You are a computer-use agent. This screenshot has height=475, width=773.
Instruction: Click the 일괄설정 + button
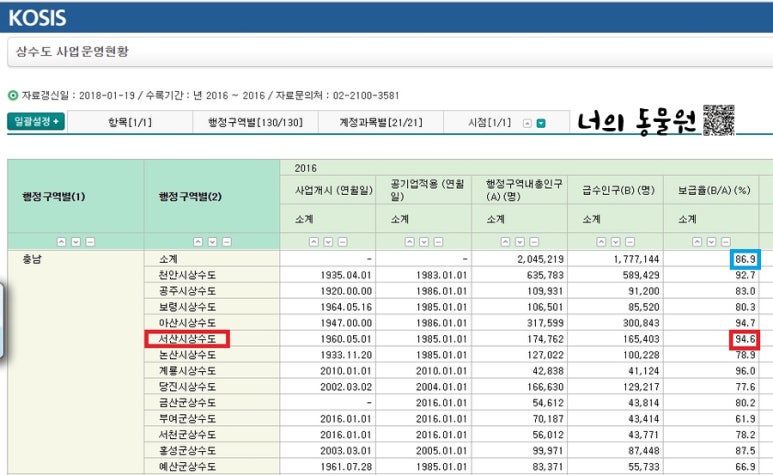[x=36, y=122]
